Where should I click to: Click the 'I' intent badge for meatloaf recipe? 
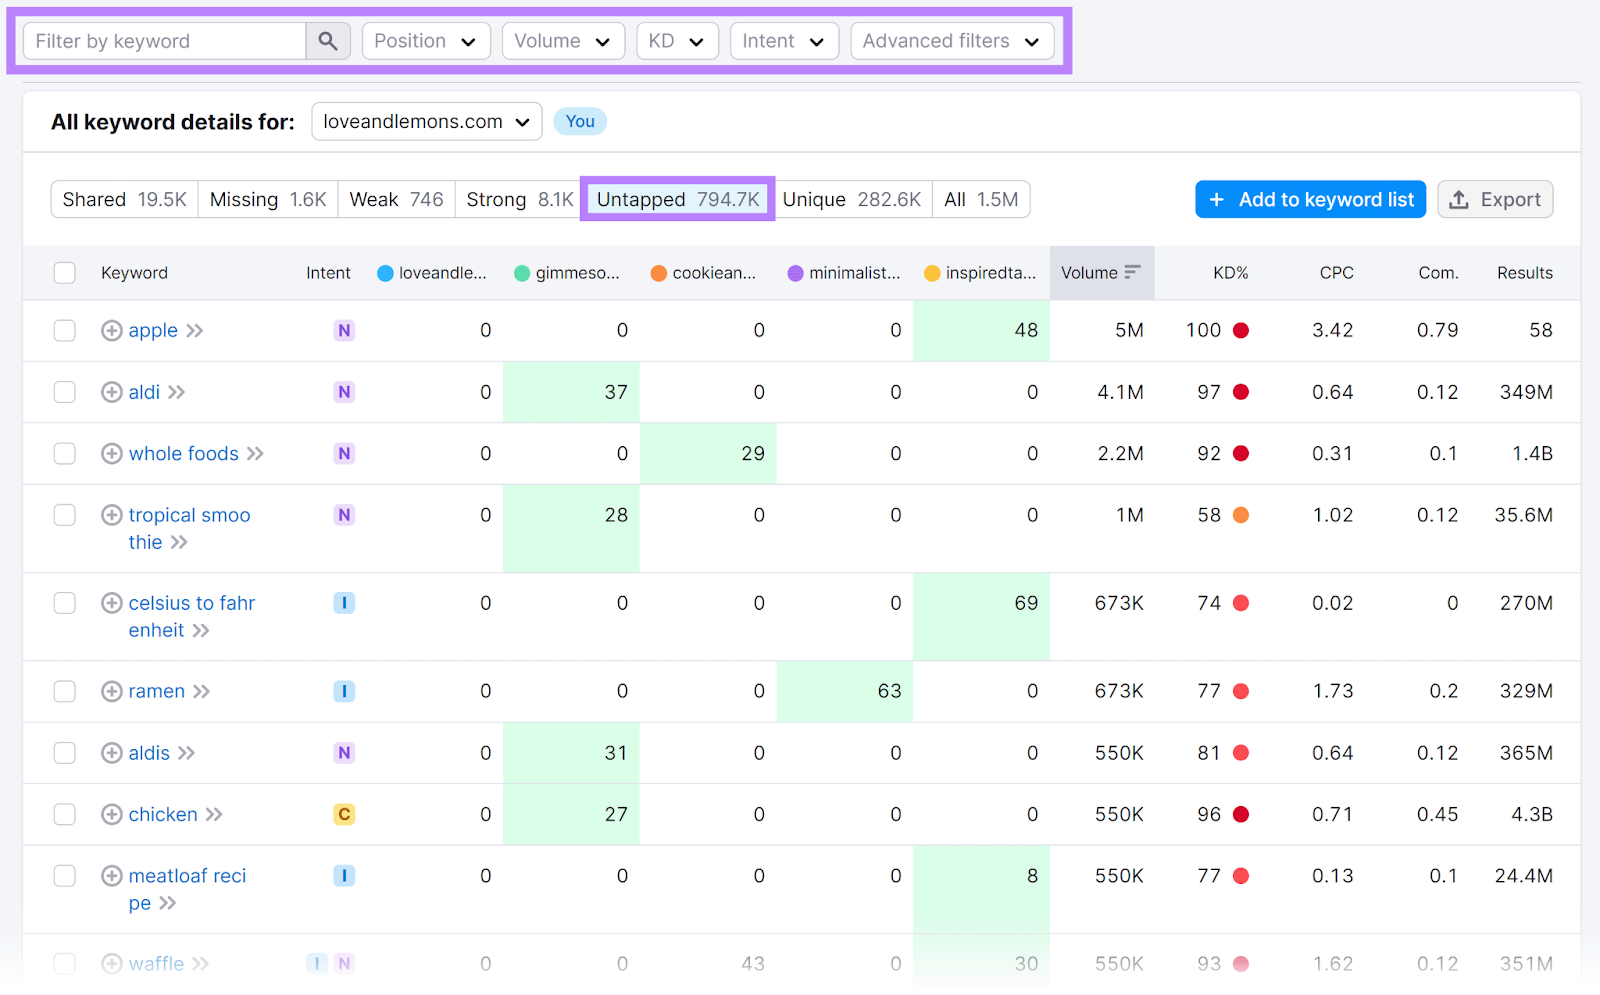click(344, 875)
